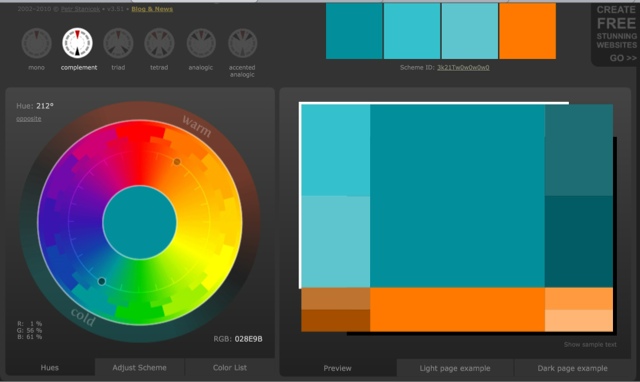Click the darkest teal preview block
This screenshot has width=640, height=382.
click(x=579, y=242)
